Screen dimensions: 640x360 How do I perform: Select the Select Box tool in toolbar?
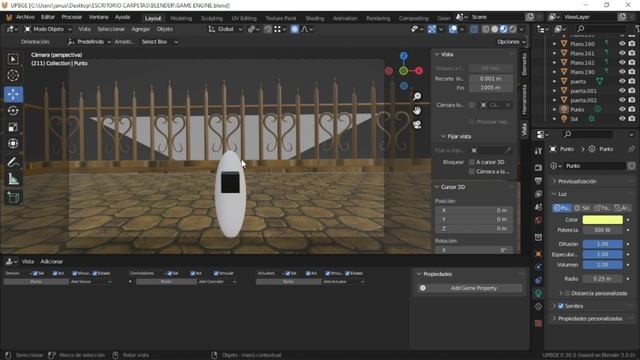click(13, 59)
